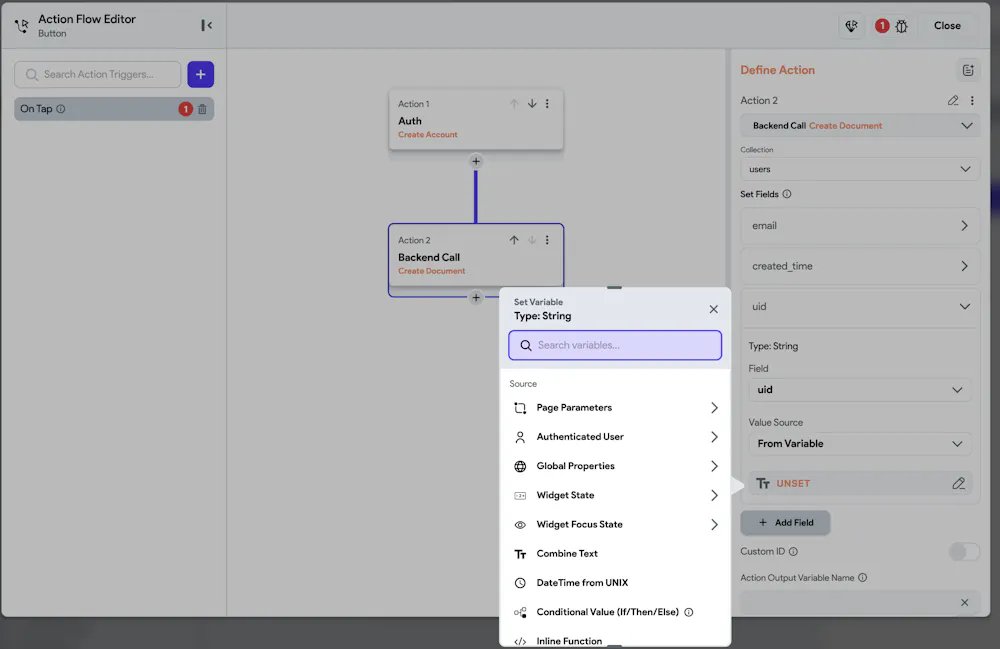1000x649 pixels.
Task: Click the Close button in header
Action: click(946, 26)
